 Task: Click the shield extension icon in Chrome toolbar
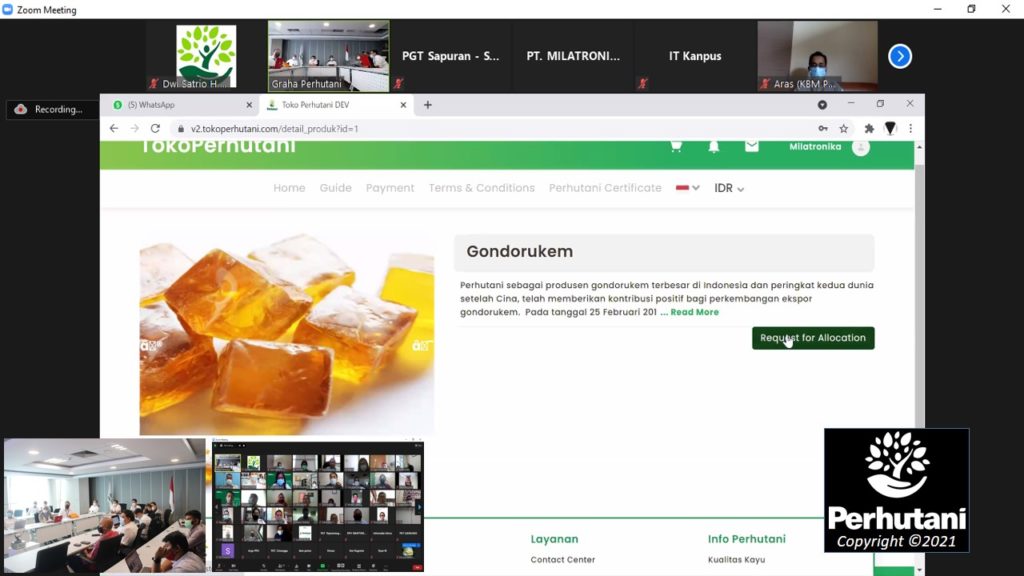tap(890, 129)
